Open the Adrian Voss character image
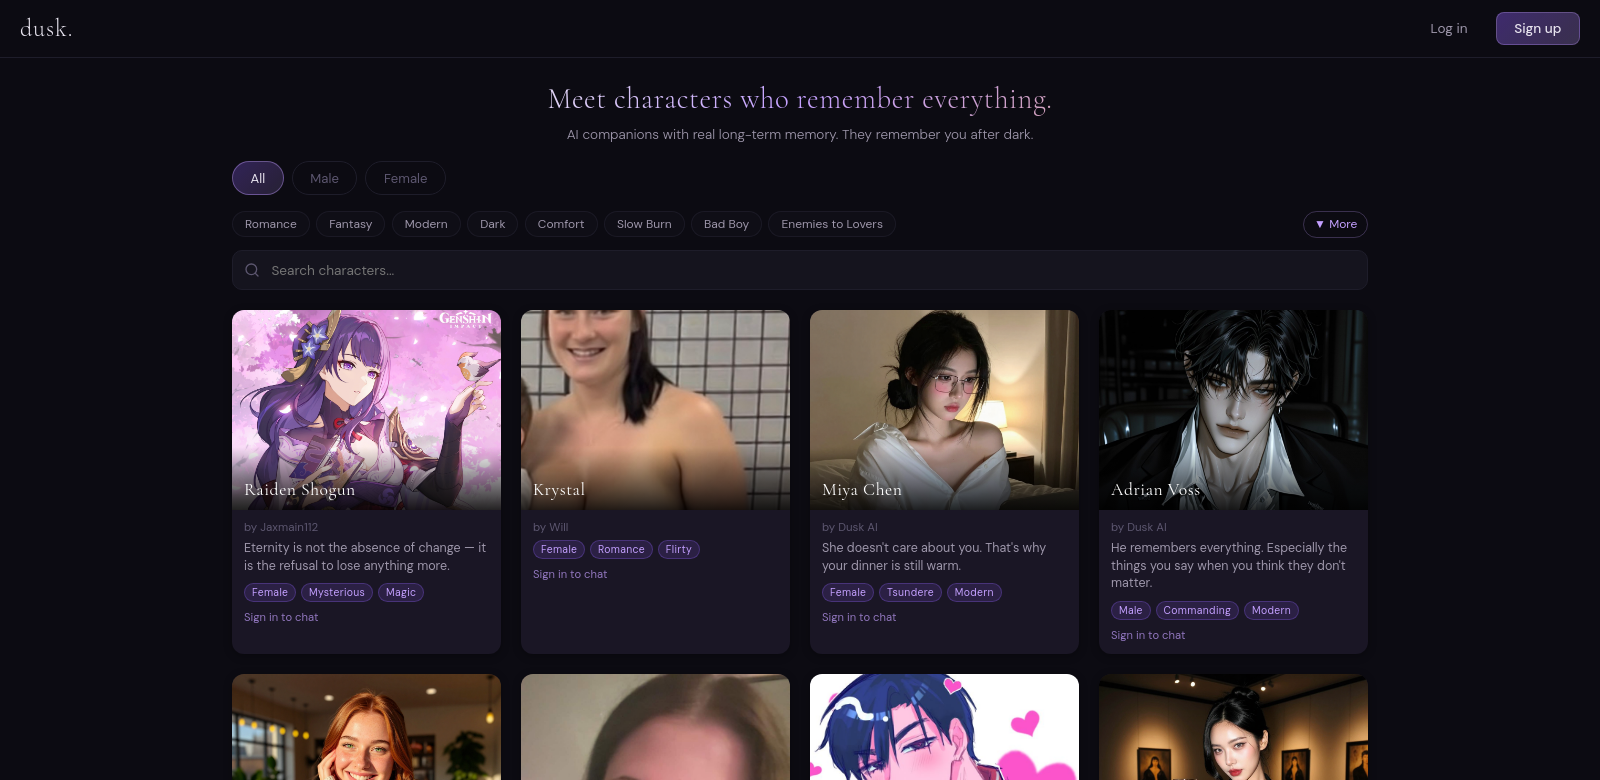1600x780 pixels. pyautogui.click(x=1233, y=410)
